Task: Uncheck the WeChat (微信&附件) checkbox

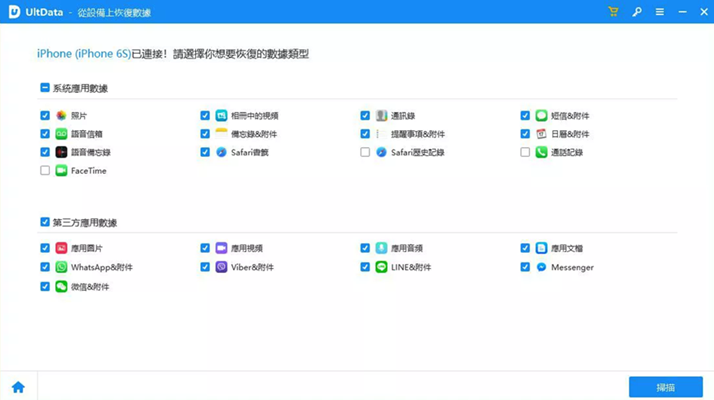Action: (x=45, y=287)
